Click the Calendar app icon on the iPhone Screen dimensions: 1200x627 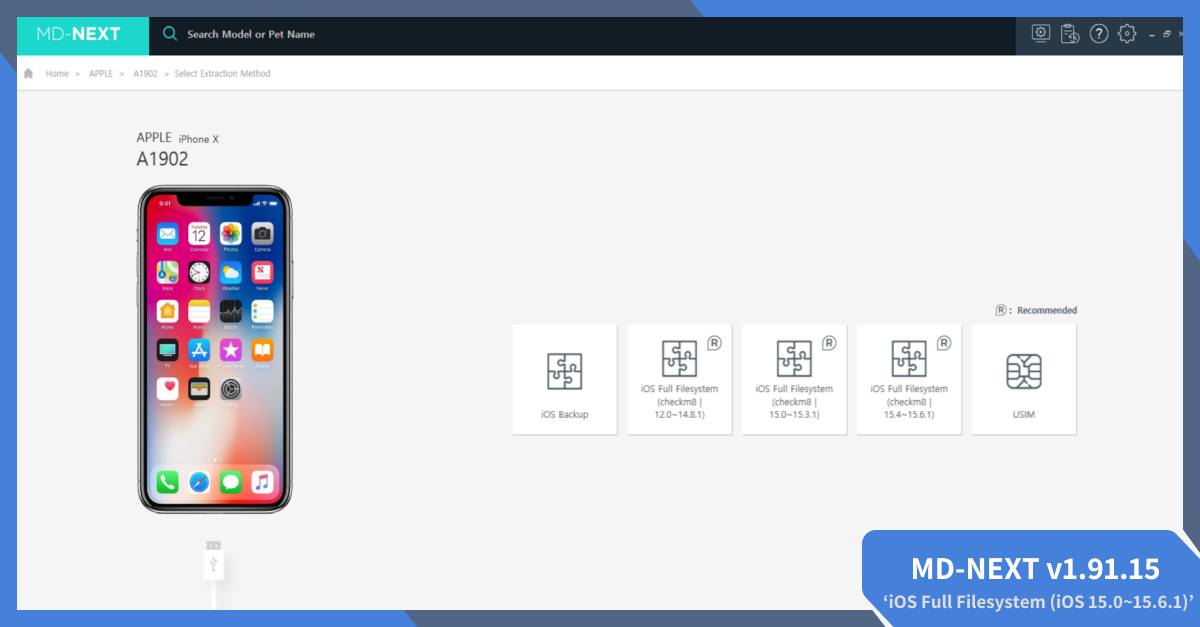(x=199, y=233)
